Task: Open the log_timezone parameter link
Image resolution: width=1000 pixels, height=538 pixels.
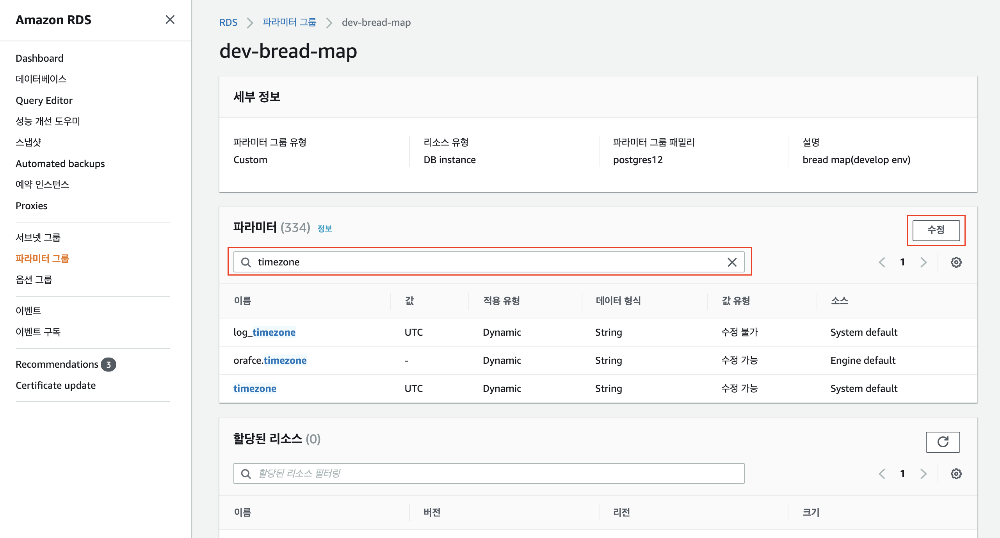Action: click(x=264, y=333)
